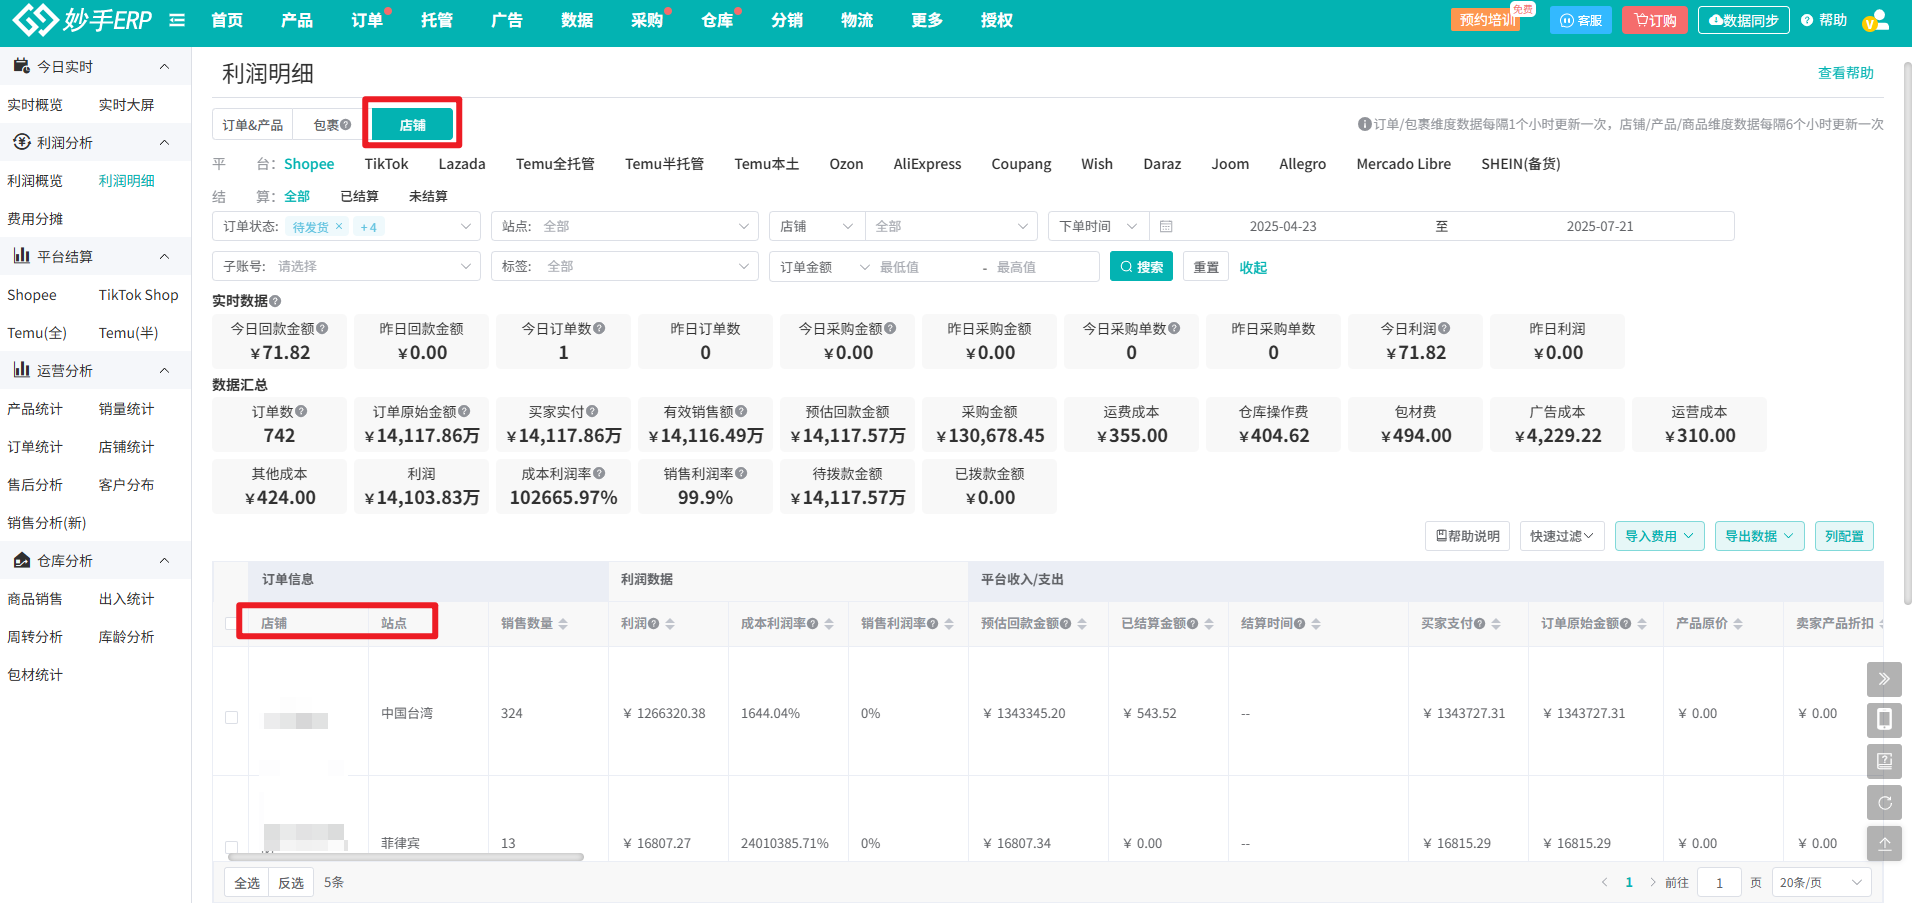
Task: Click the double-arrow expand floating icon
Action: [x=1884, y=679]
